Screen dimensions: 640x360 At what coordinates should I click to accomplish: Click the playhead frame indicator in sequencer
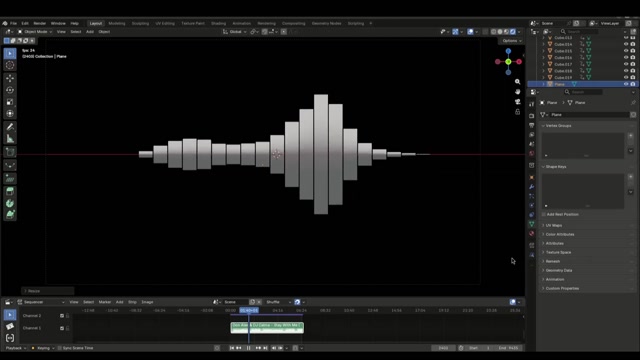coord(249,311)
